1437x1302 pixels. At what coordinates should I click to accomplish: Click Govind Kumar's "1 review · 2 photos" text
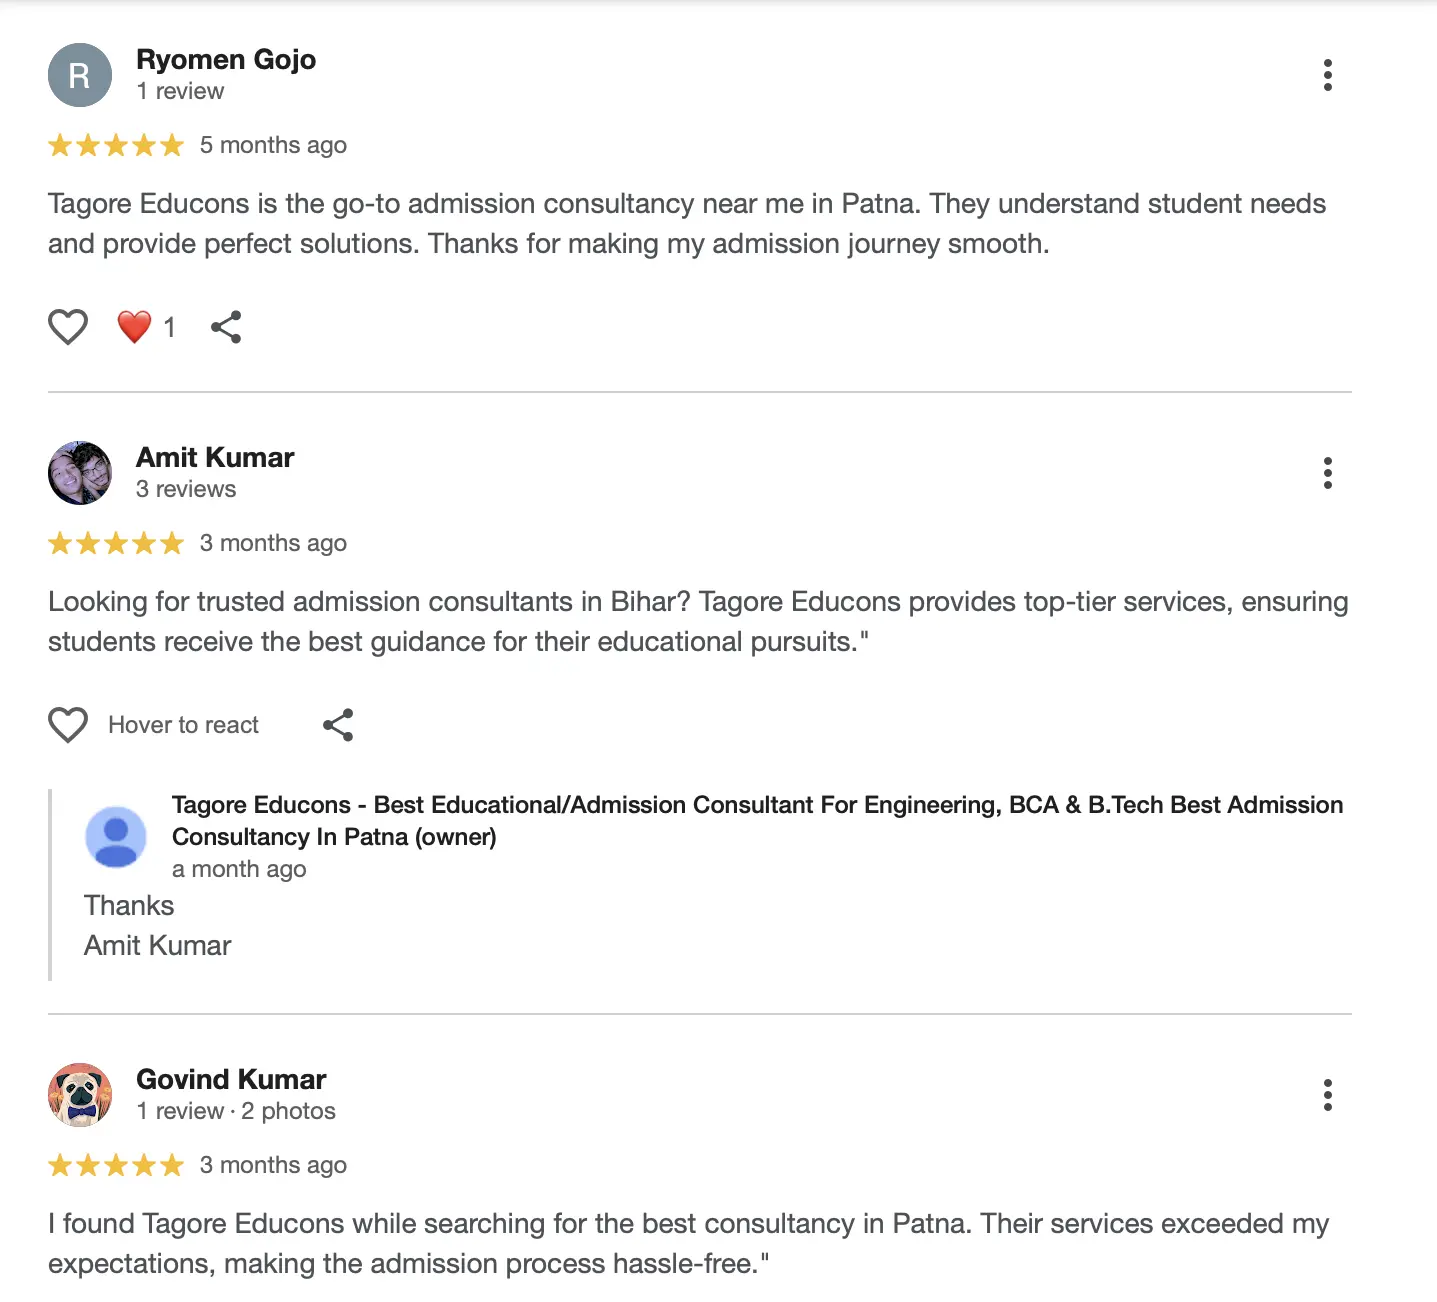pyautogui.click(x=236, y=1111)
